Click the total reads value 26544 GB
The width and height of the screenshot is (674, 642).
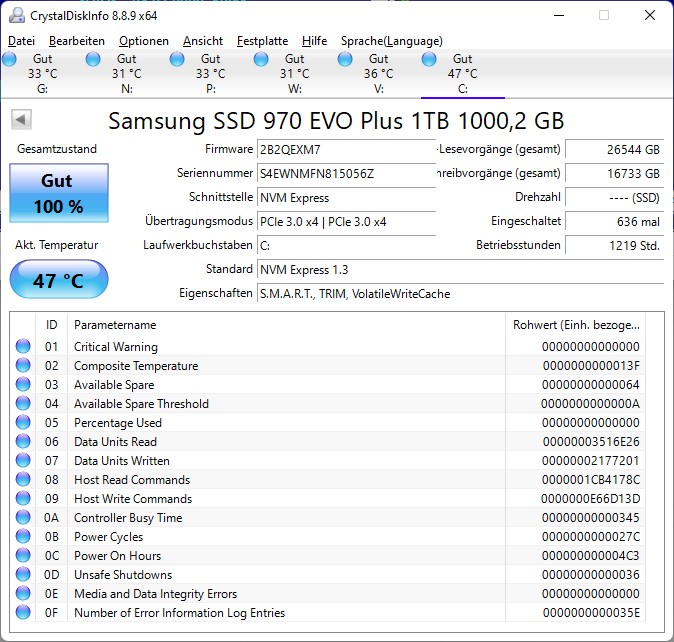coord(615,150)
